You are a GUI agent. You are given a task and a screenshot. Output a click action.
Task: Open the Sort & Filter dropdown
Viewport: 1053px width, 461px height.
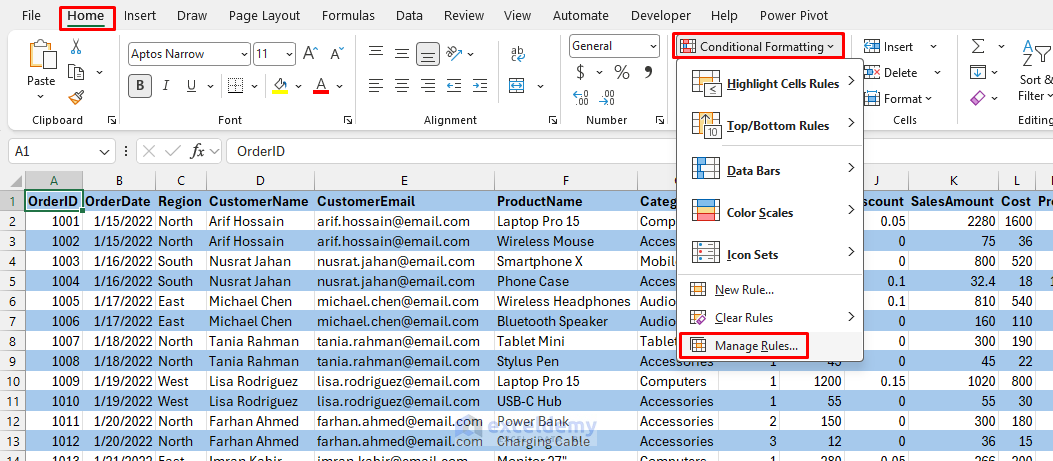click(1035, 71)
